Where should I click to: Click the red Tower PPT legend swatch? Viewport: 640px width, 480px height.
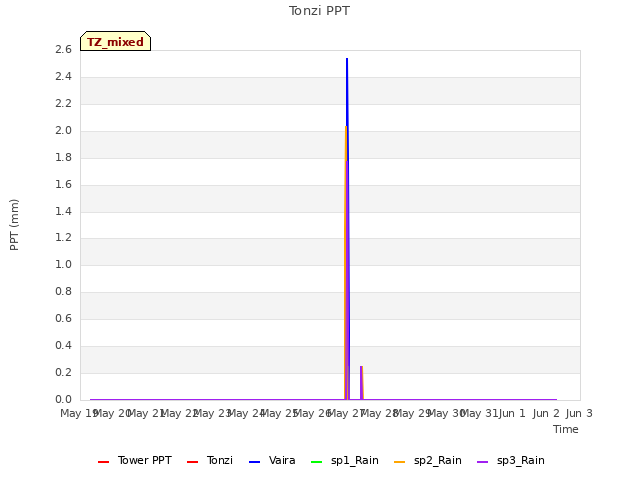104,462
